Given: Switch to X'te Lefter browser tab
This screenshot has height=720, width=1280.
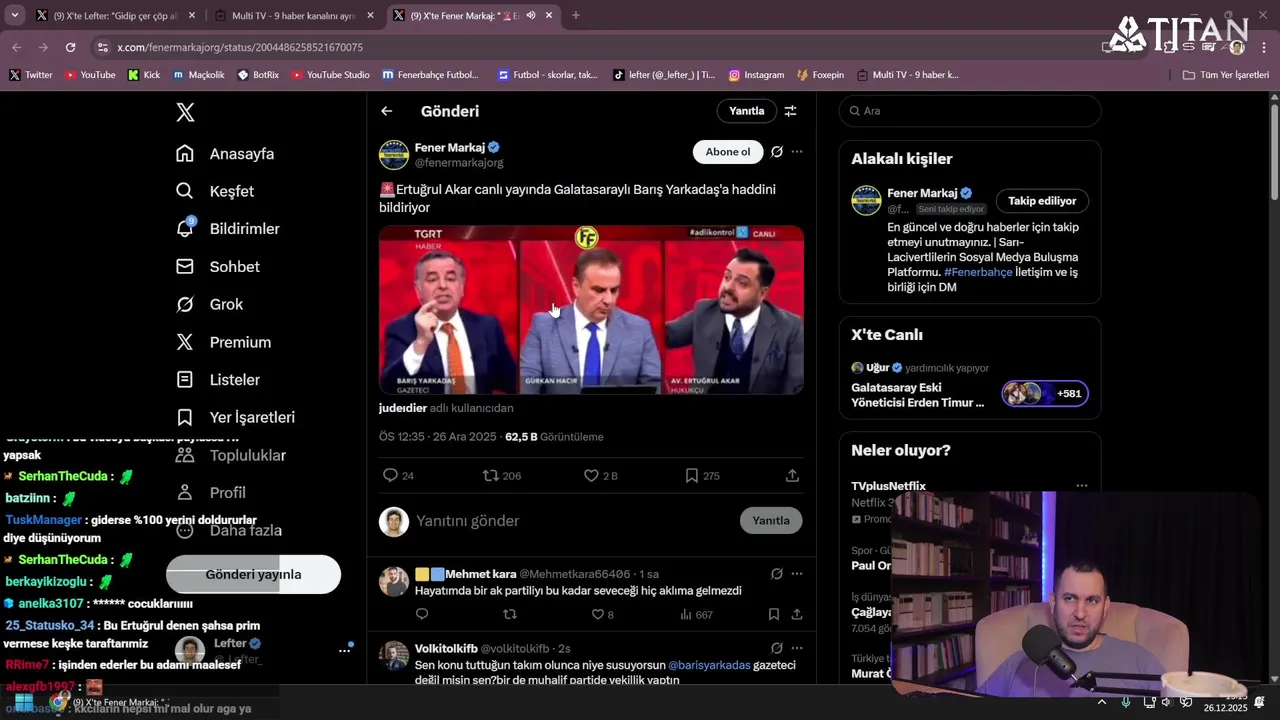Looking at the screenshot, I should (x=115, y=16).
